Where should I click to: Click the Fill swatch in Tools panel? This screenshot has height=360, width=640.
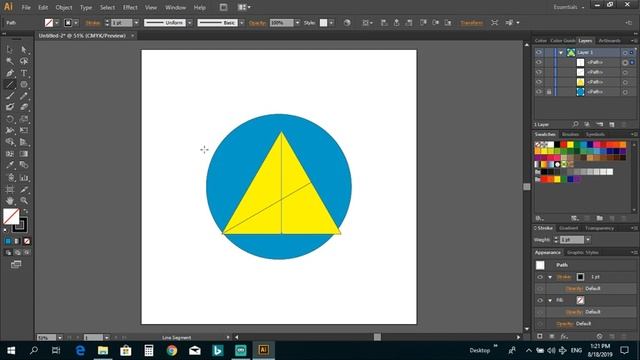(x=11, y=216)
